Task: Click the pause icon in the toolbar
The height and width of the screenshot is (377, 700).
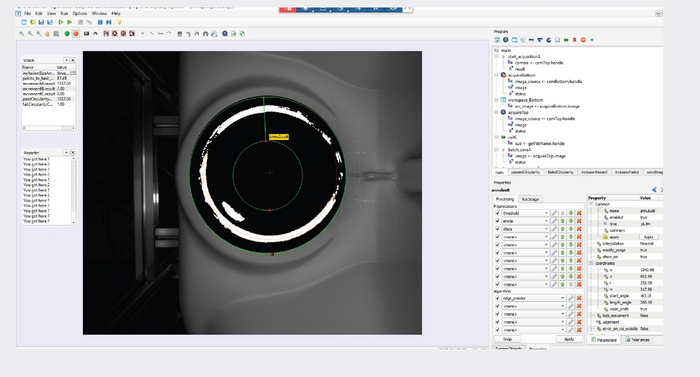Action: (100, 22)
